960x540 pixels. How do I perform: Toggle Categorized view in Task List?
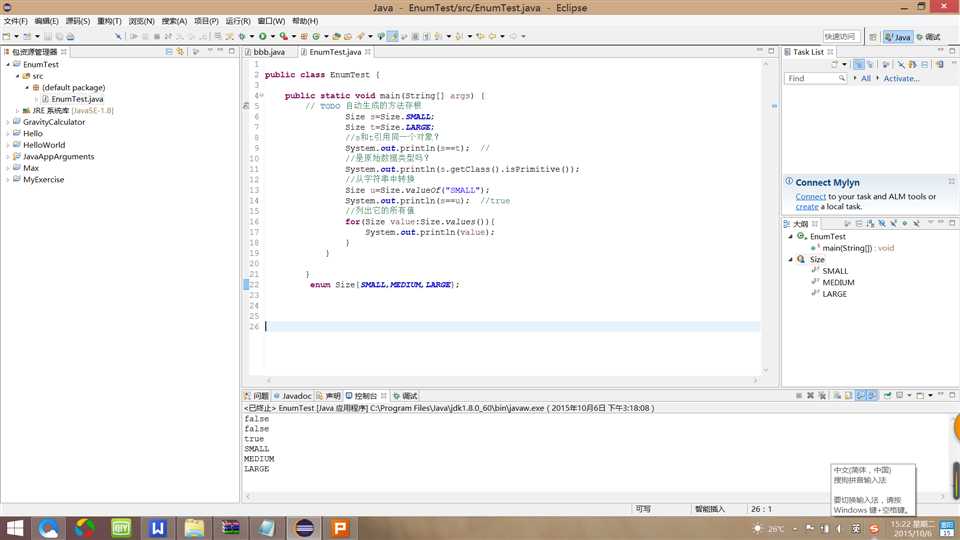pyautogui.click(x=859, y=64)
